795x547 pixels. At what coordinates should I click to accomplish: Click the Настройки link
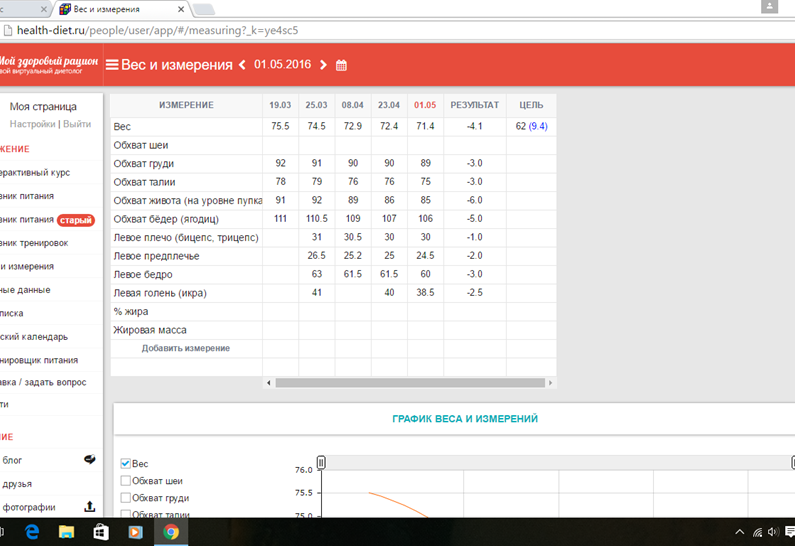pos(32,124)
